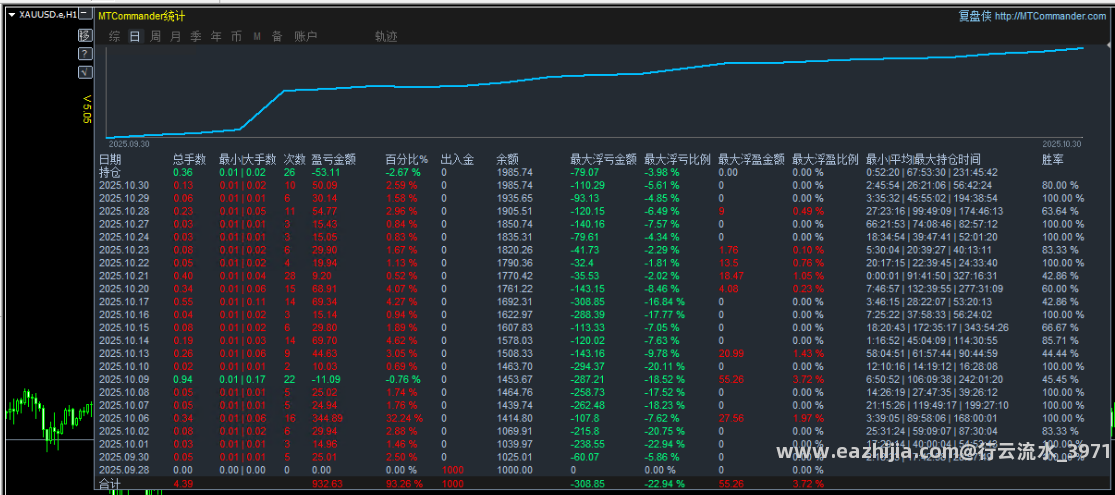Open the 账户 account tab
Viewport: 1115px width, 495px height.
305,37
